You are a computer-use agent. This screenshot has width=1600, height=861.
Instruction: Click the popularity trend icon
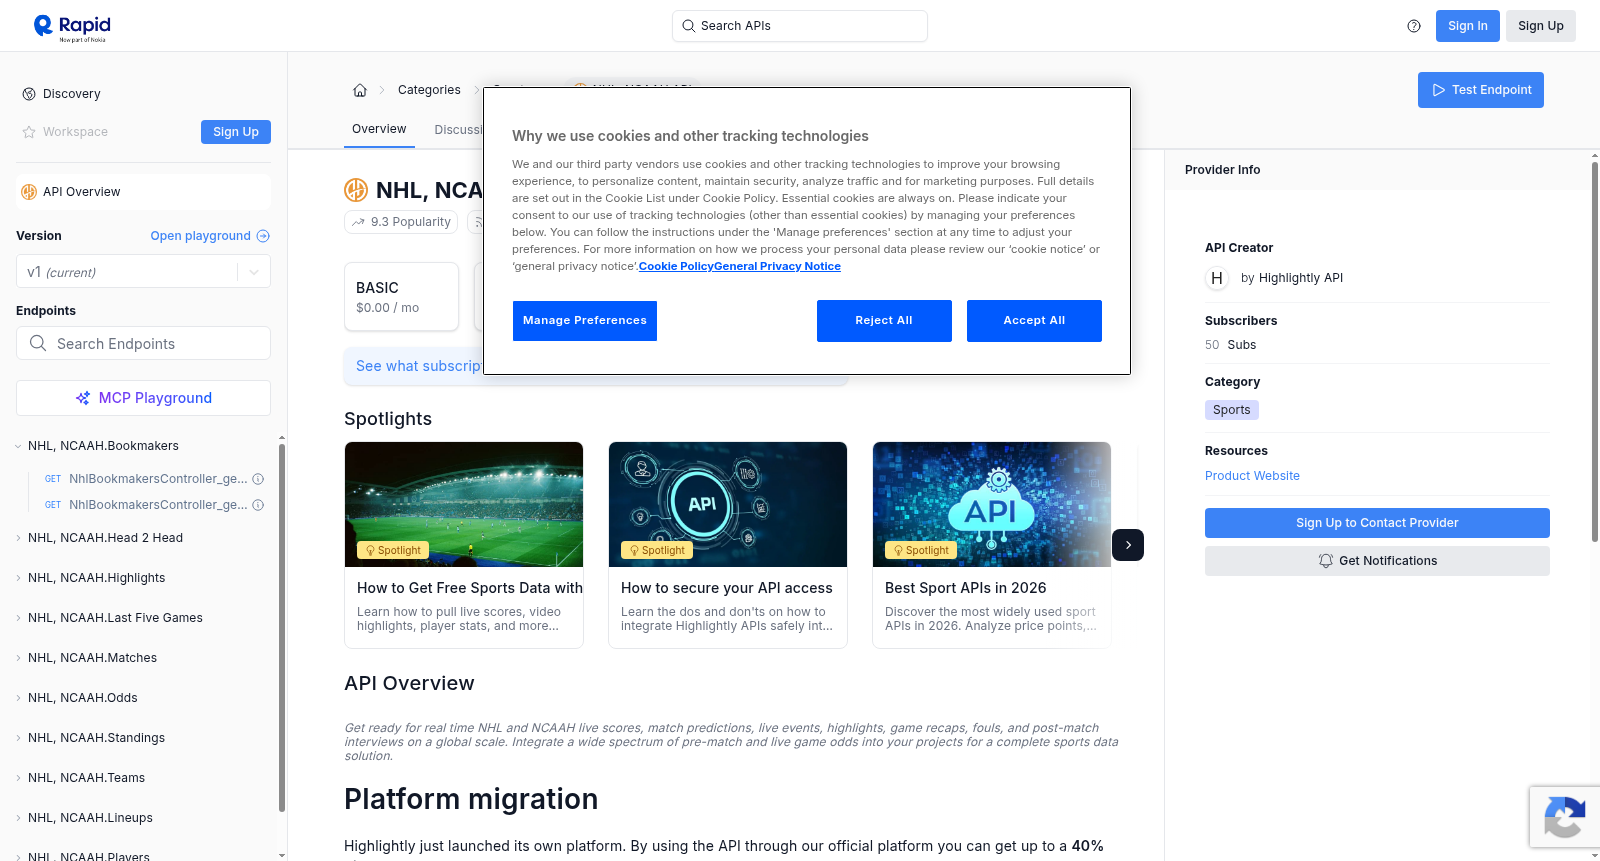(359, 222)
